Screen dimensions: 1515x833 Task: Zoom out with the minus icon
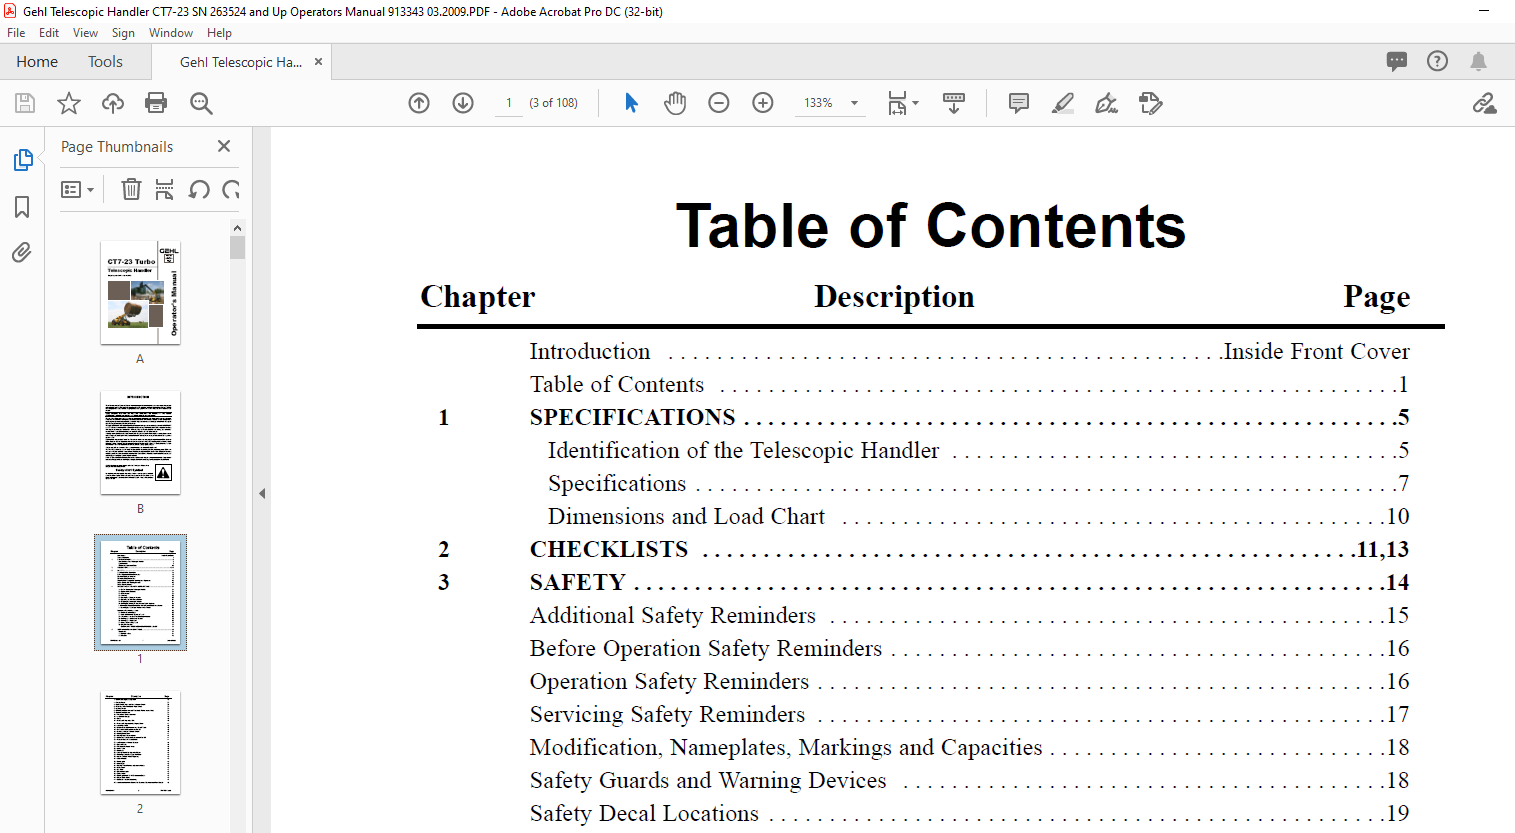(719, 103)
